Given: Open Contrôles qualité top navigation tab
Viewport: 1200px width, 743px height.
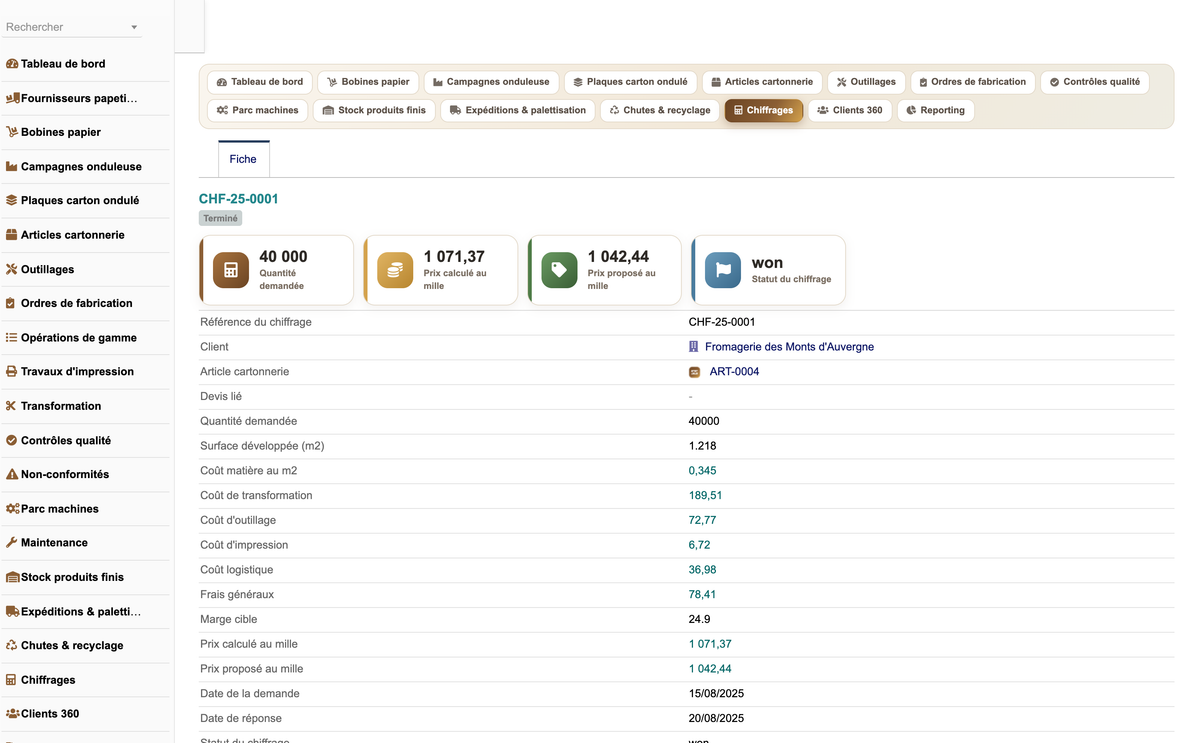Looking at the screenshot, I should (x=1095, y=82).
